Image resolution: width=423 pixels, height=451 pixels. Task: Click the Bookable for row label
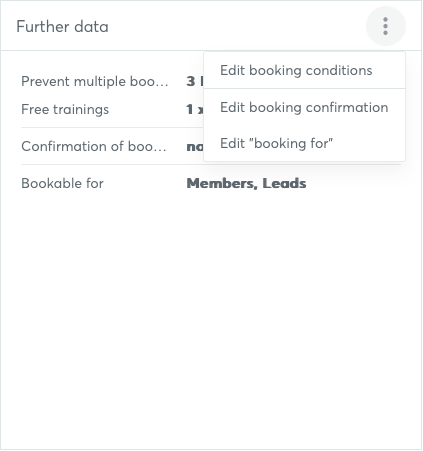point(62,183)
